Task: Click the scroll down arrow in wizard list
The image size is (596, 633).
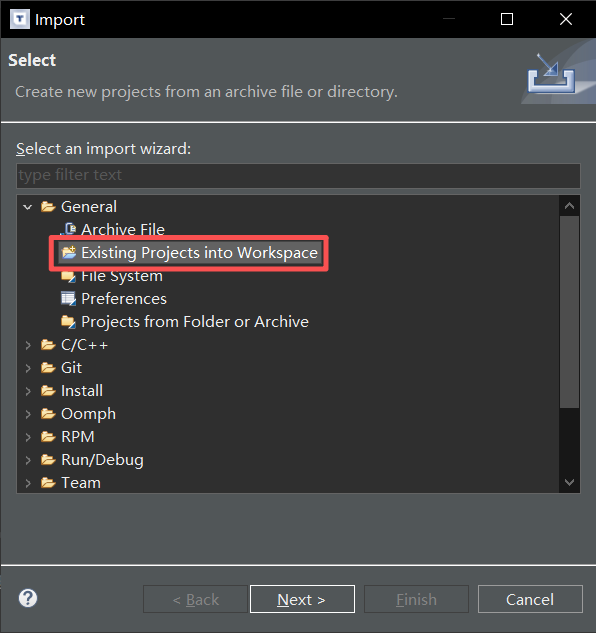Action: pyautogui.click(x=569, y=482)
